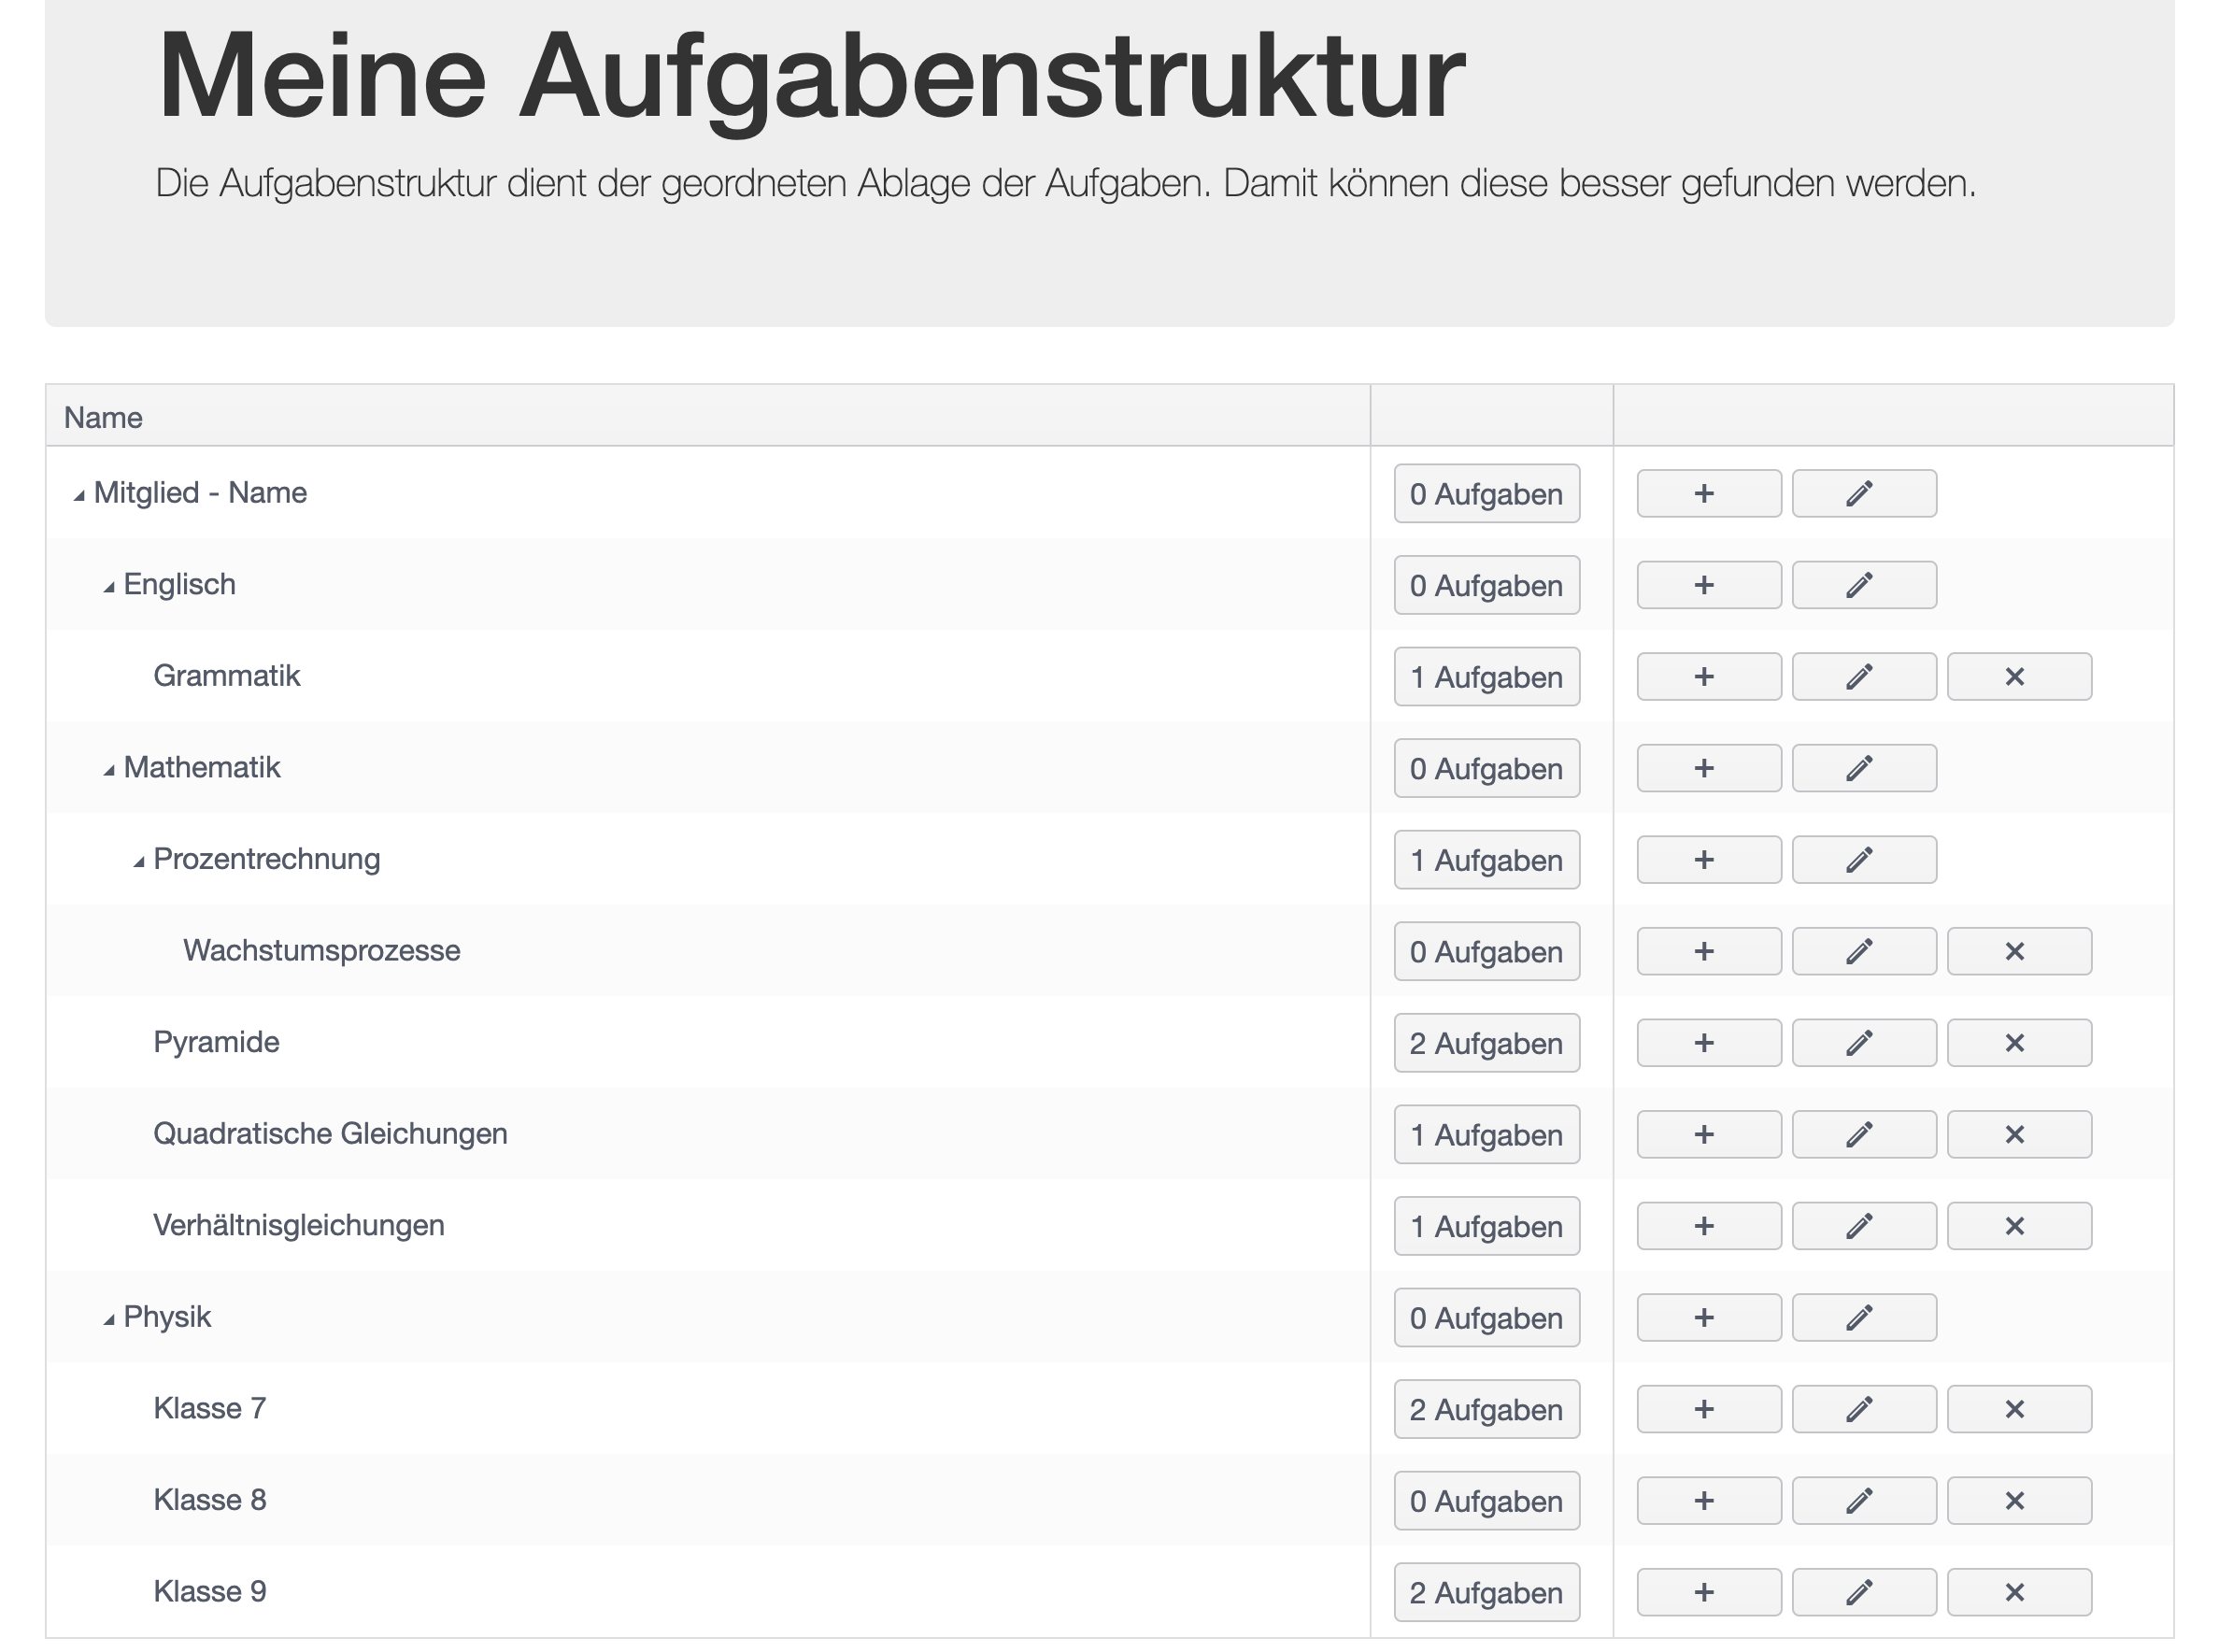Delete Klasse 7 with its X icon
Screen dimensions: 2233x1652
click(x=2018, y=1409)
